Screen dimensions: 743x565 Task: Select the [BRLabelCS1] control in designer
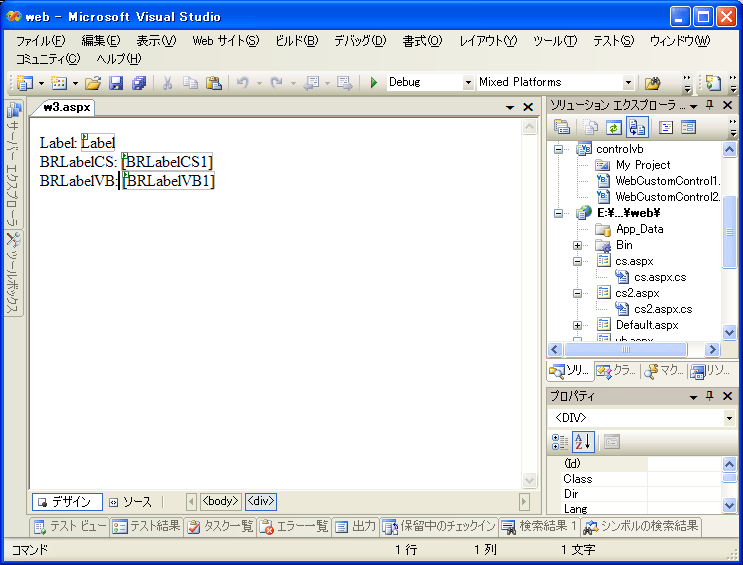click(167, 162)
